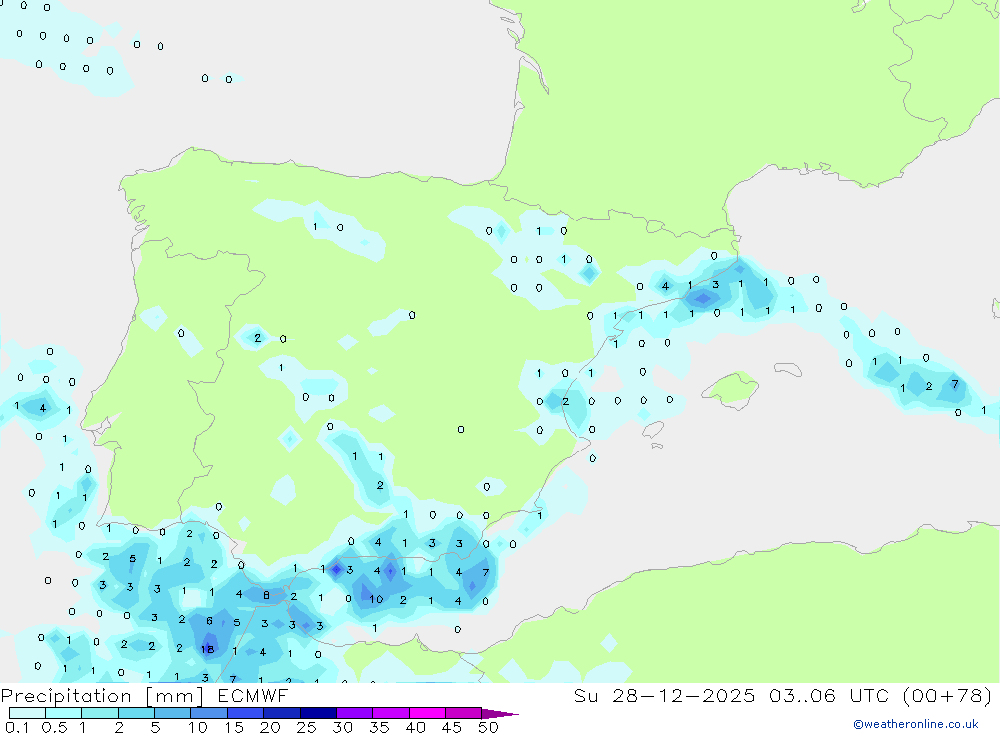
Task: Click the 45–50 mm legend swatch
Action: pos(463,713)
